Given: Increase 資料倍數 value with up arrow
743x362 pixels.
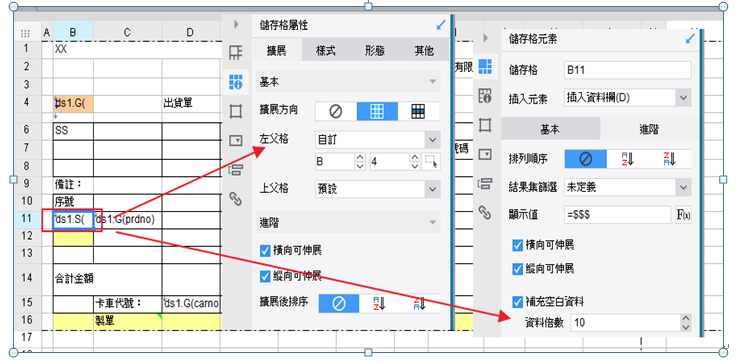Looking at the screenshot, I should [x=686, y=319].
